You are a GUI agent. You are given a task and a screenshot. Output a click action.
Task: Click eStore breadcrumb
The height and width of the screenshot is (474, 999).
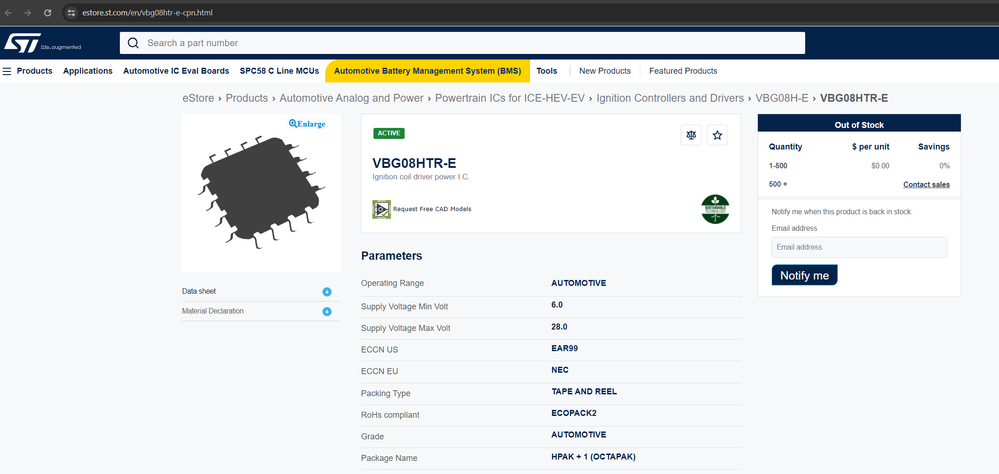pos(198,98)
